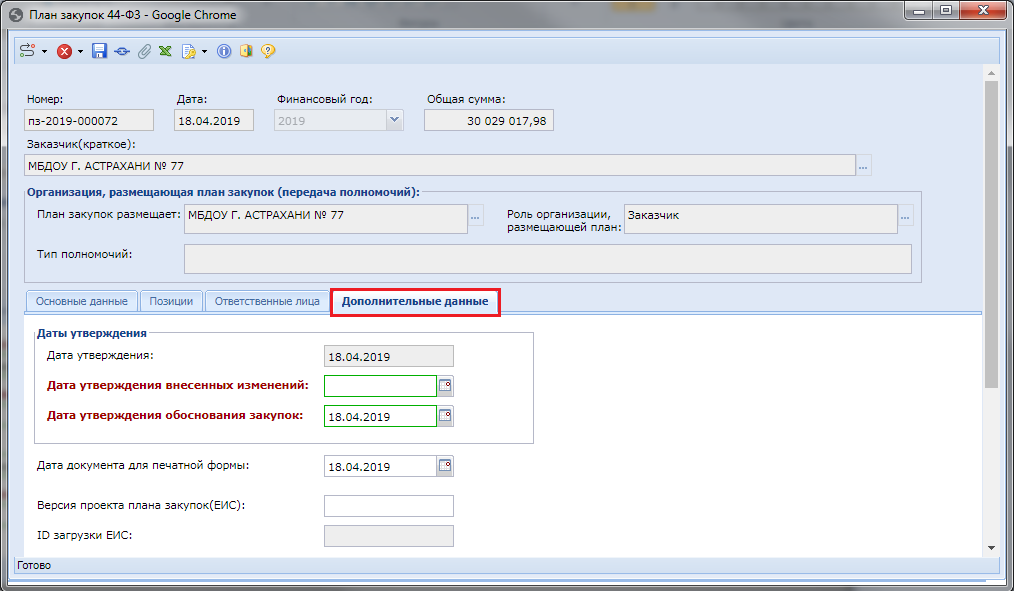Viewport: 1014px width, 591px height.
Task: Click the blue info circle icon
Action: tap(224, 51)
